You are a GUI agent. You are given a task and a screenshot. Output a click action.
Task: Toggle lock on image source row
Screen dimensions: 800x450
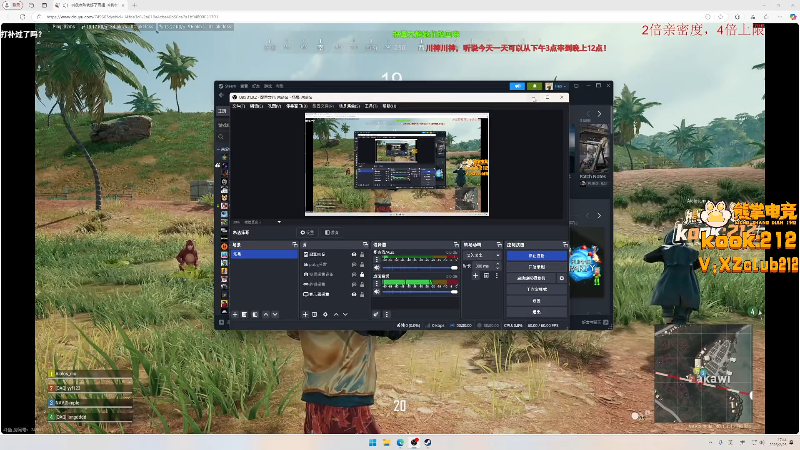point(362,254)
